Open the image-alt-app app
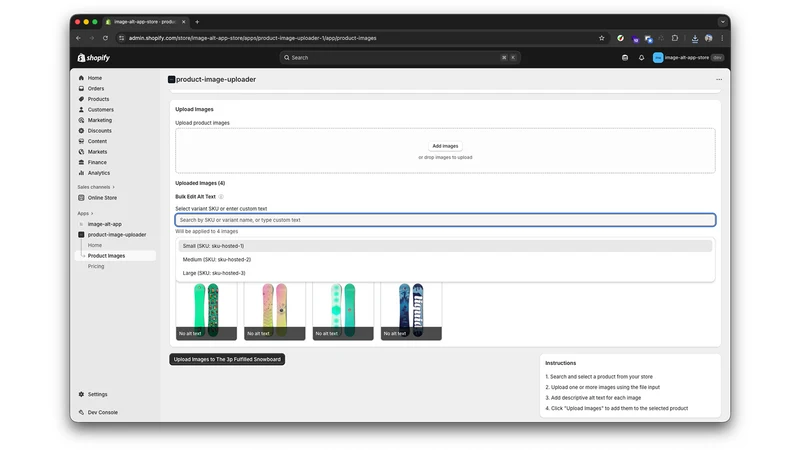 click(x=104, y=224)
